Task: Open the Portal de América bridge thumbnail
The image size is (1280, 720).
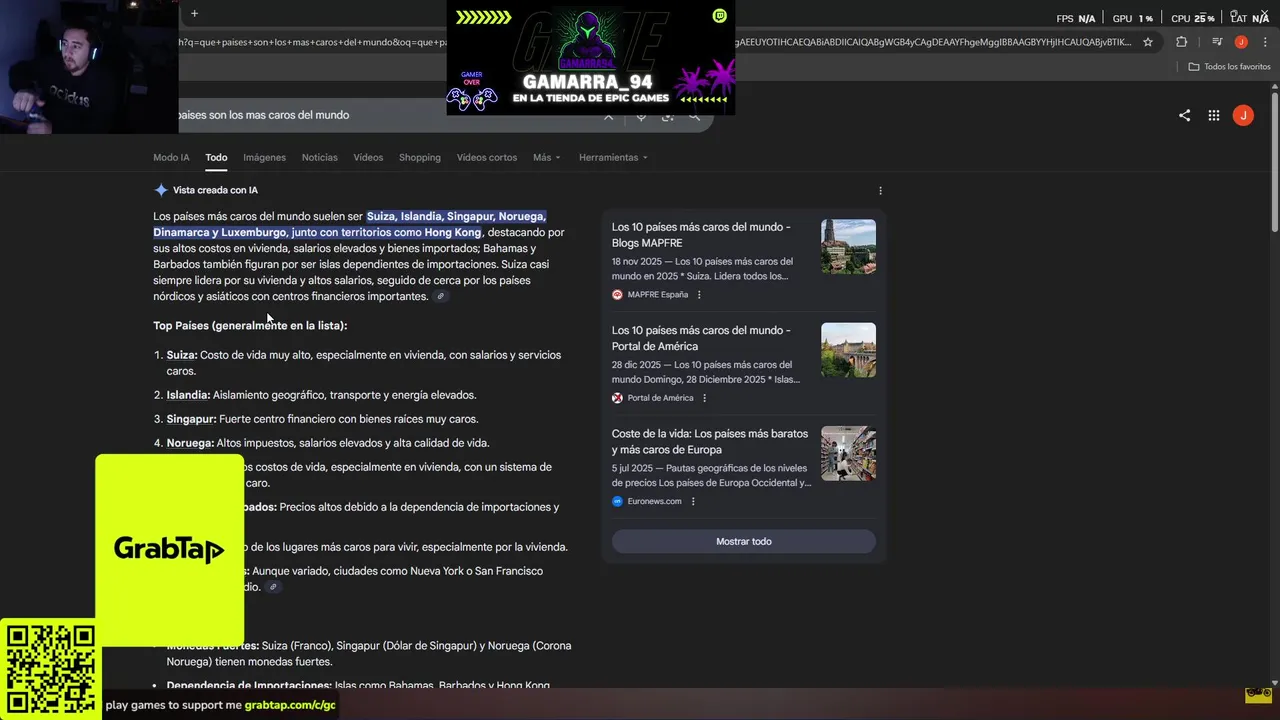Action: (848, 350)
